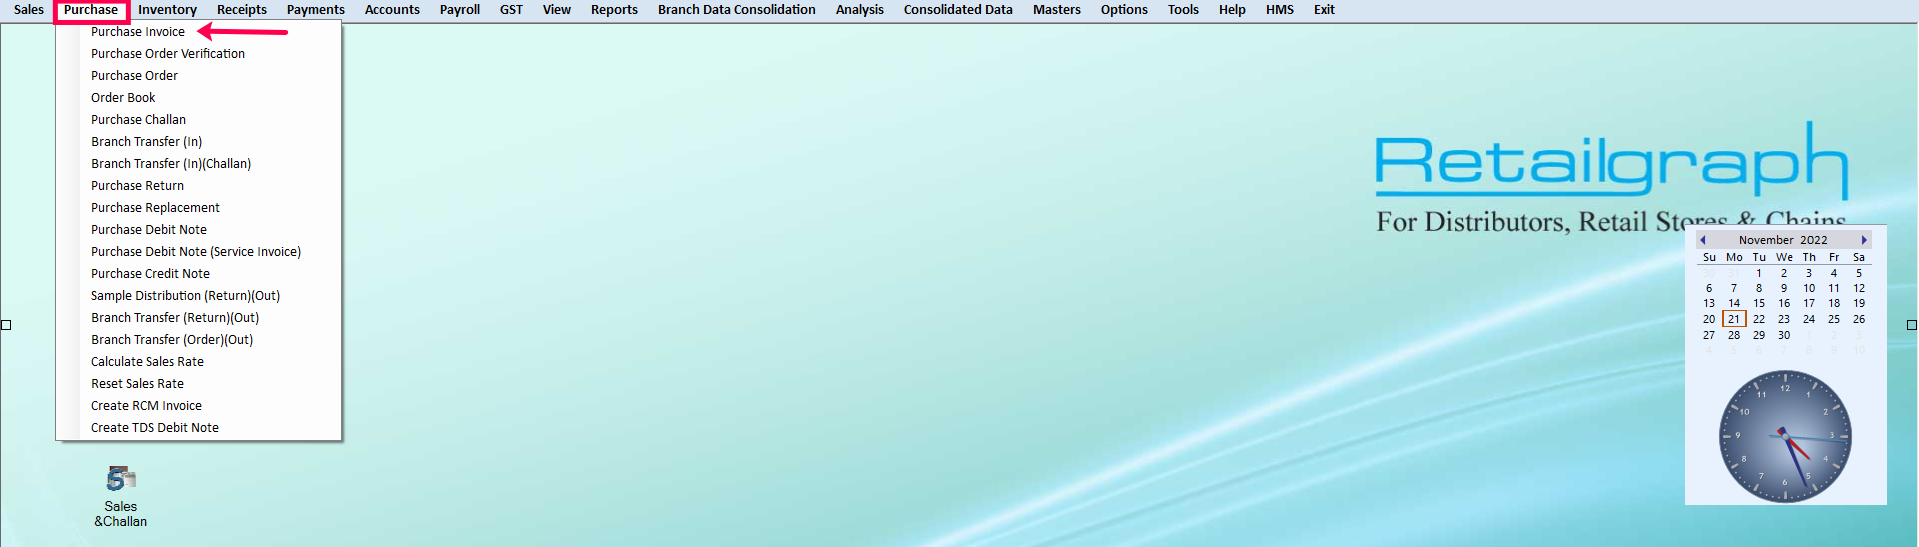Select date 1 in the calendar
The image size is (1919, 547).
[x=1759, y=273]
